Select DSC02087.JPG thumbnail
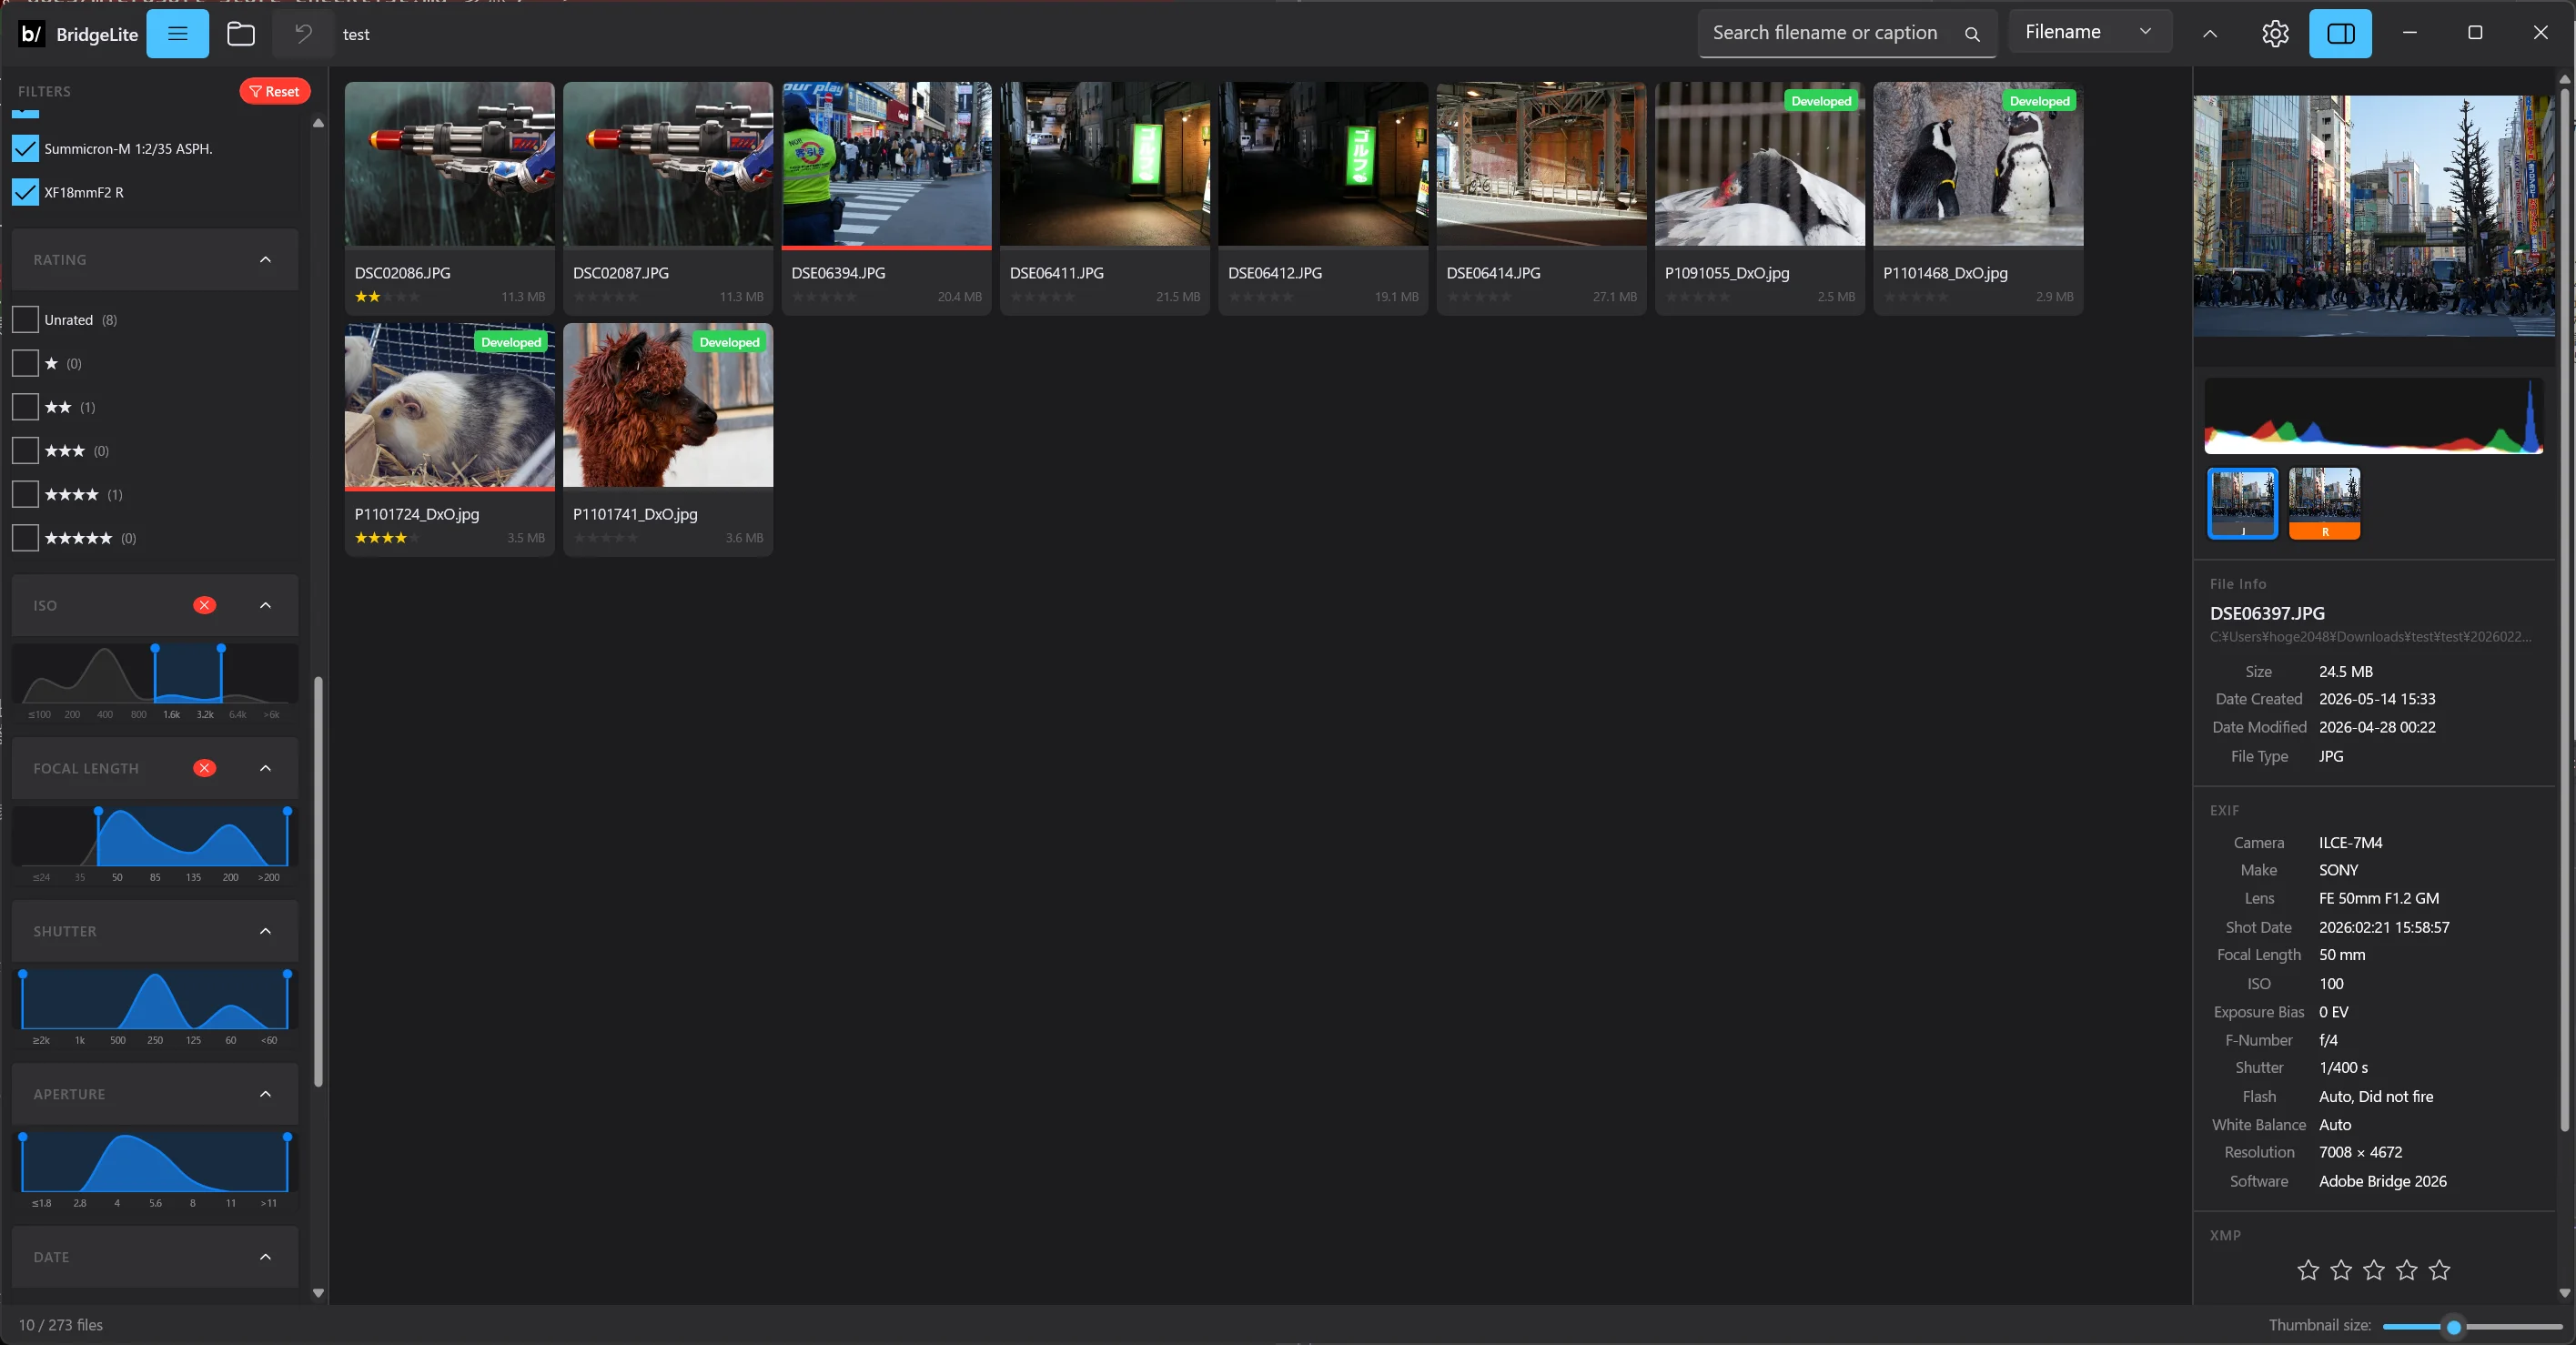 pyautogui.click(x=668, y=164)
